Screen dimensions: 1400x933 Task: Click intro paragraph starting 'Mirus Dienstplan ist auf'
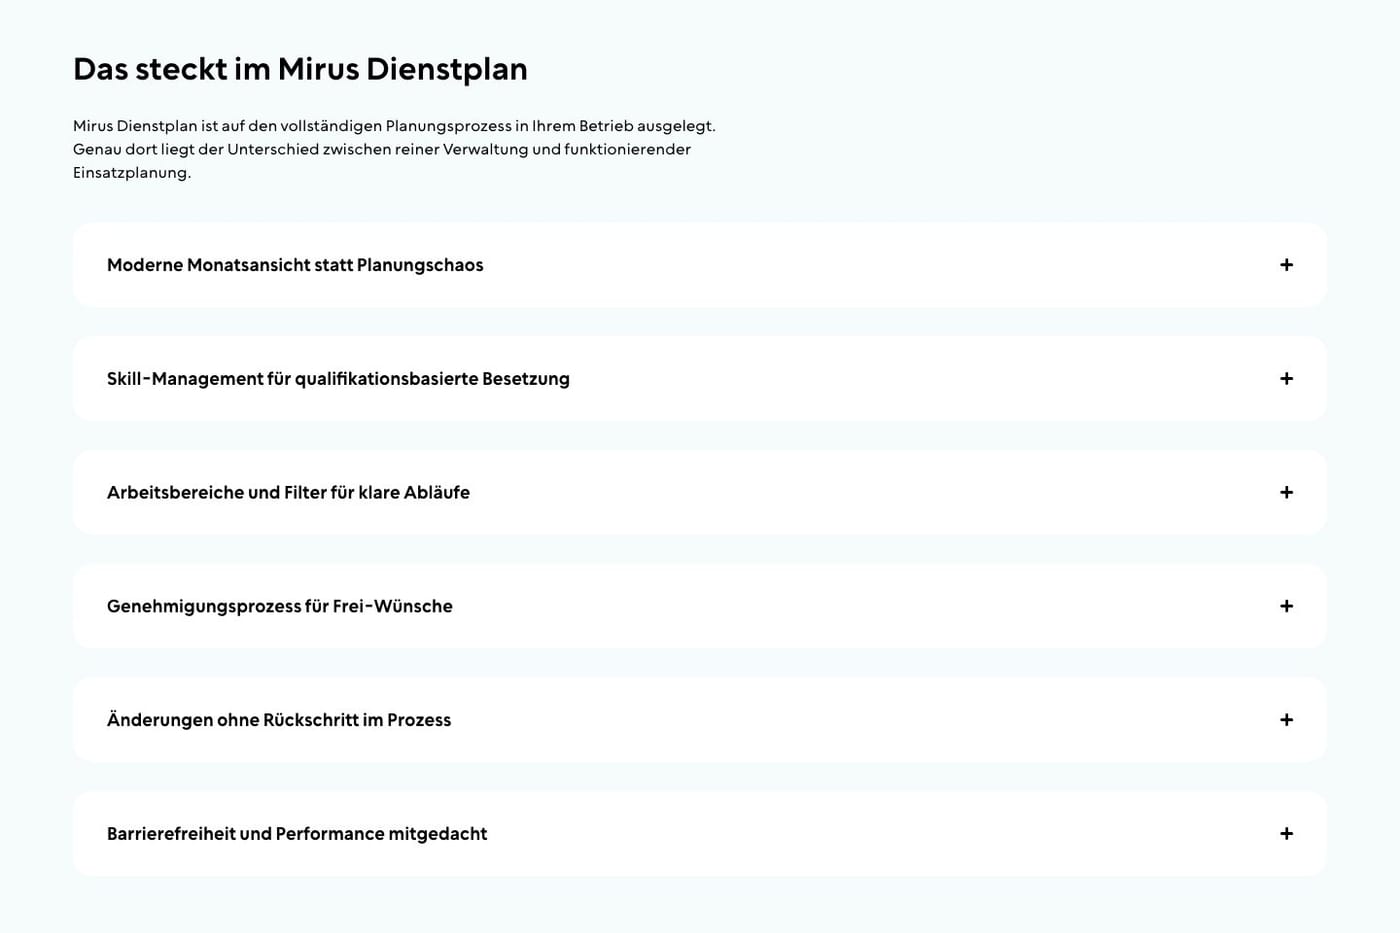[394, 149]
